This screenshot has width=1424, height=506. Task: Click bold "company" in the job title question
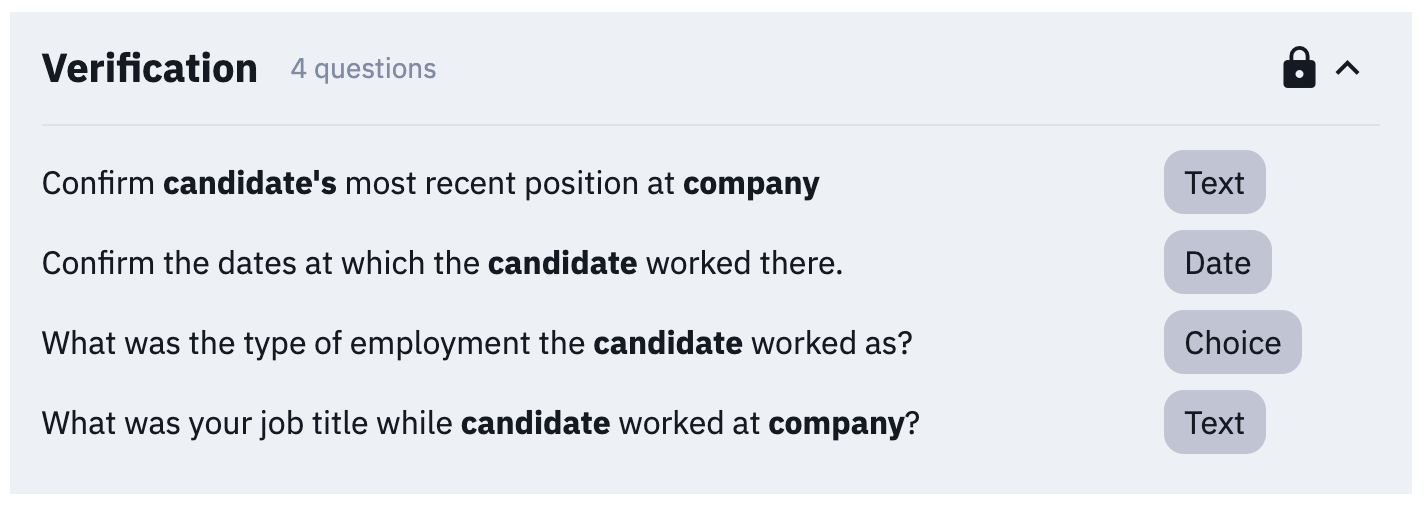pos(836,424)
